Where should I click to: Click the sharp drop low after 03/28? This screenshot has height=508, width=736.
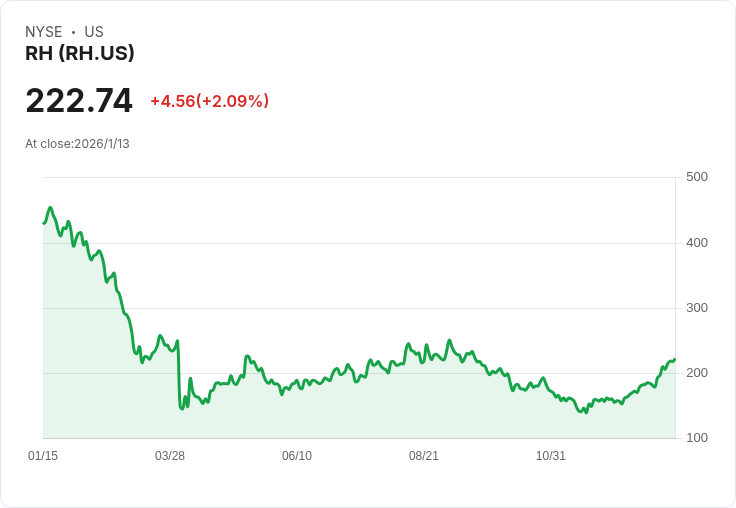click(x=182, y=408)
